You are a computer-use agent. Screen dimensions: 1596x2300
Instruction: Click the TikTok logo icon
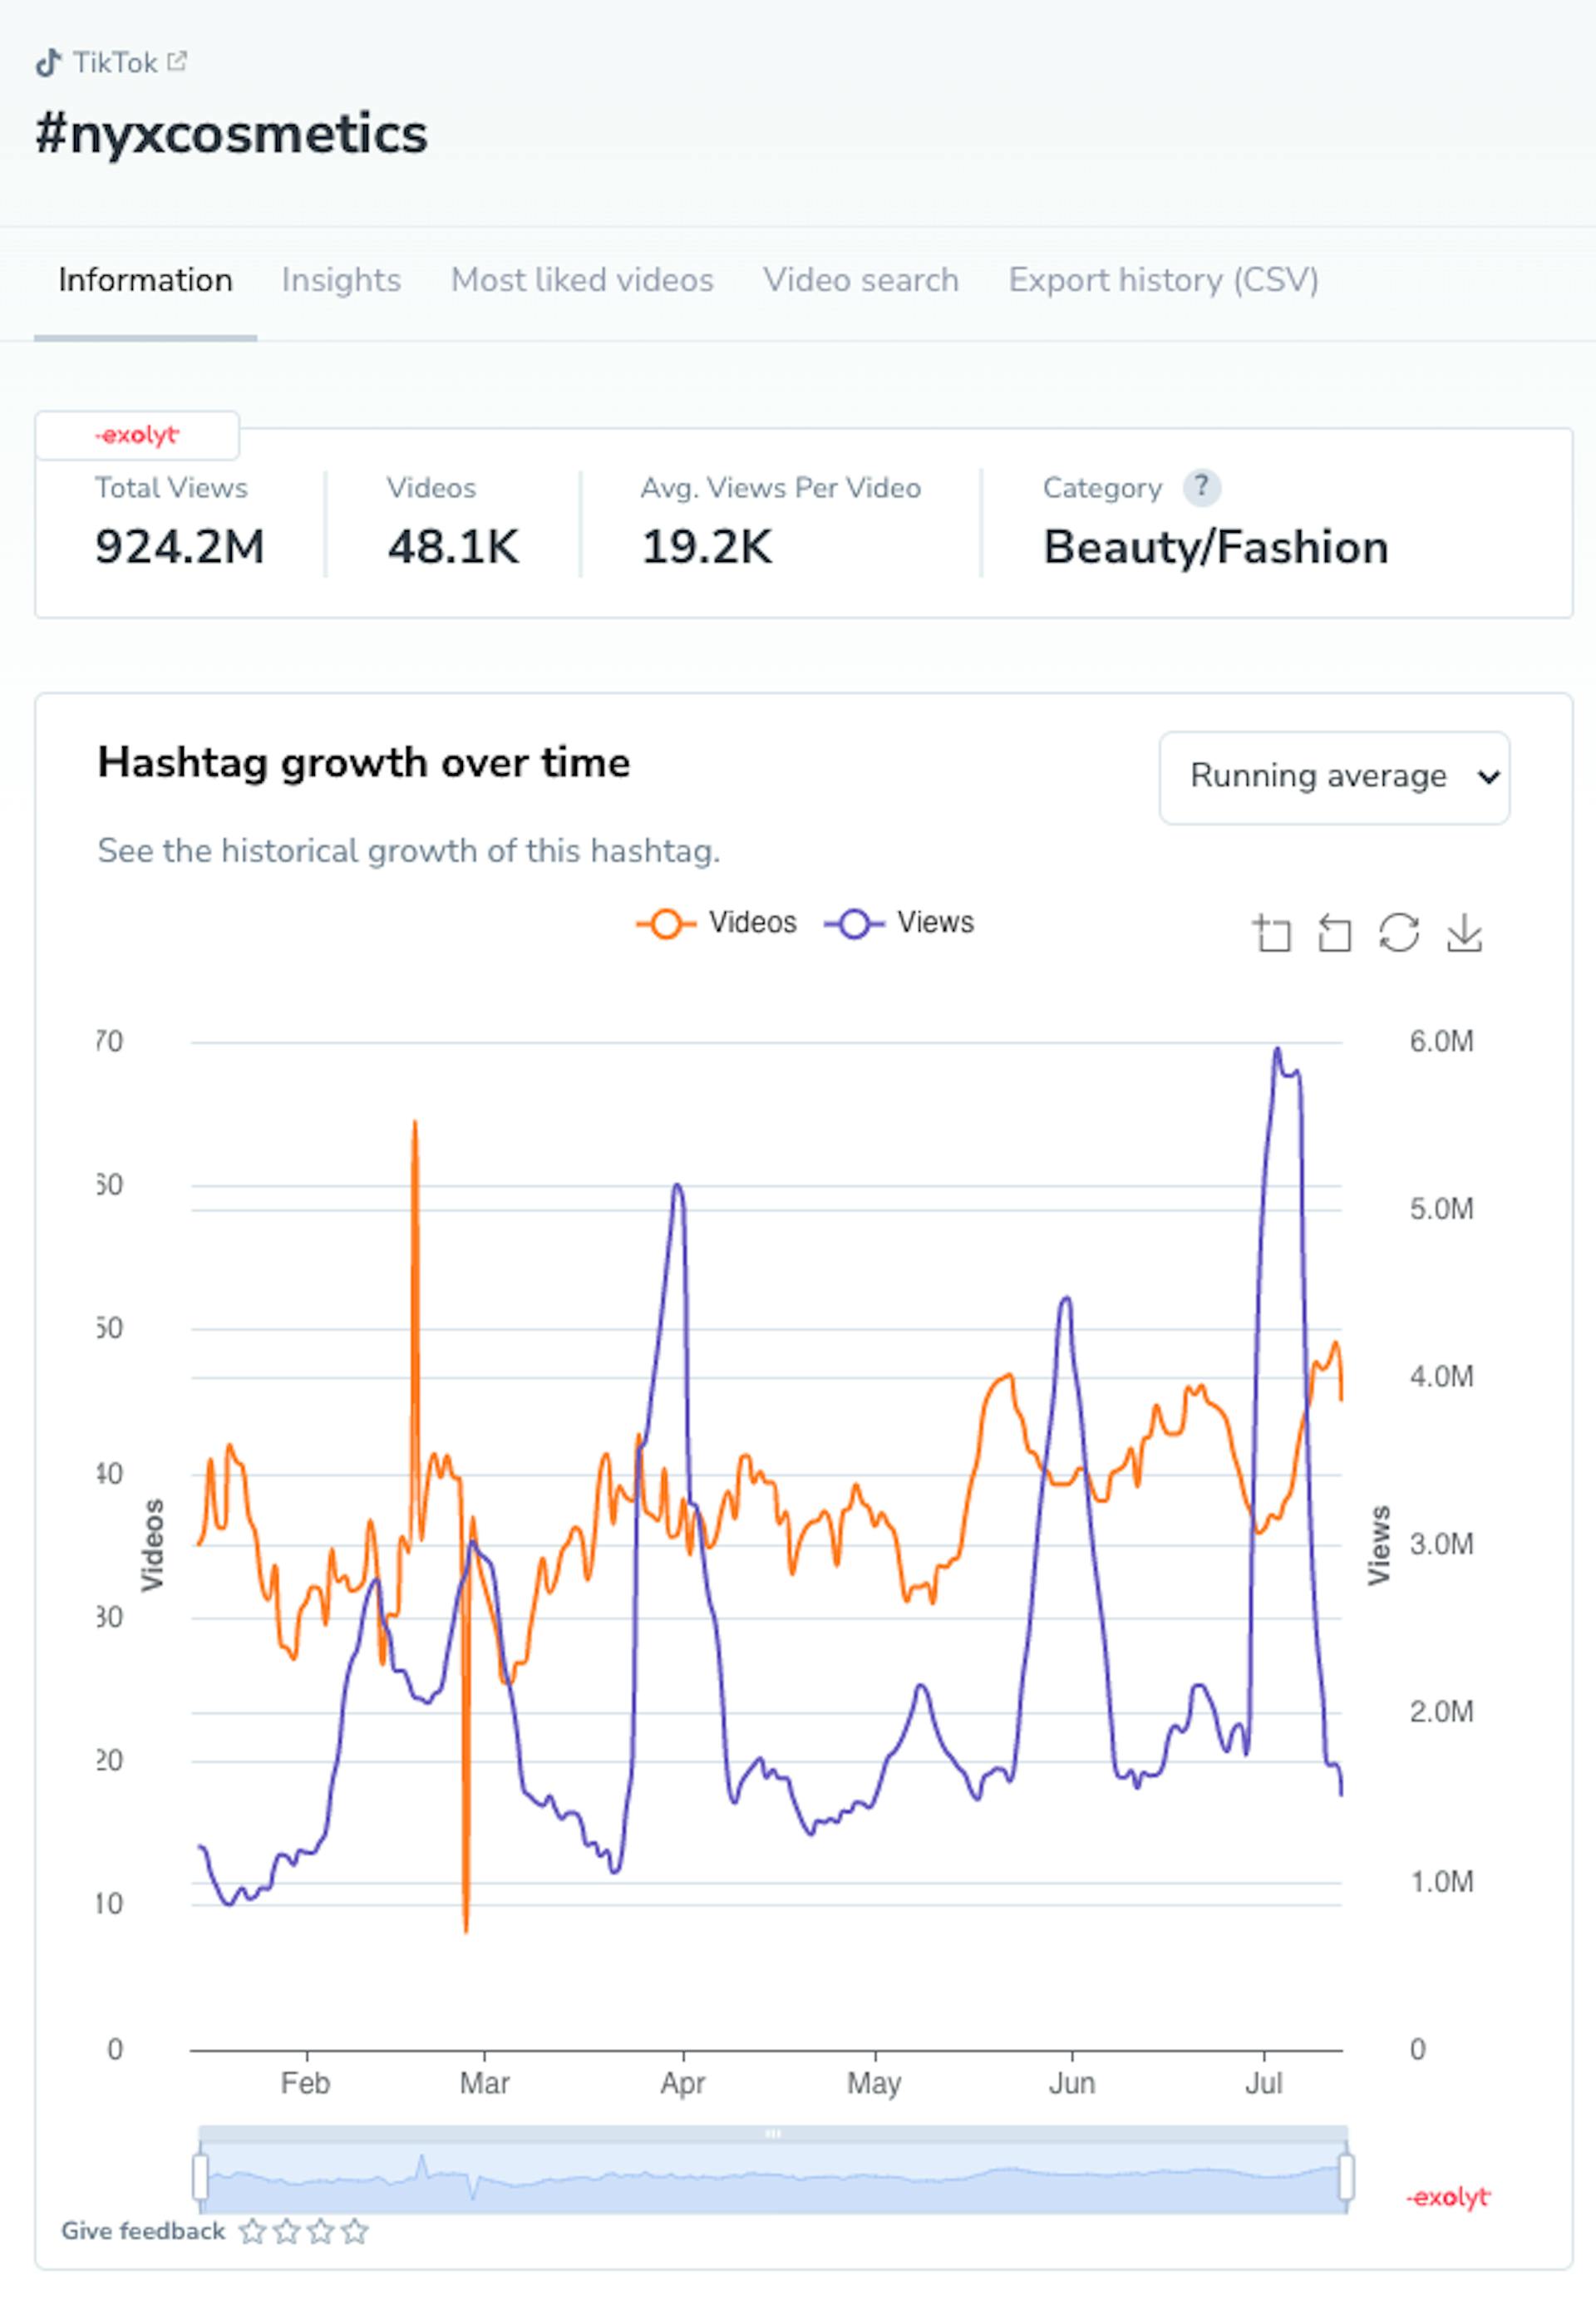[48, 63]
